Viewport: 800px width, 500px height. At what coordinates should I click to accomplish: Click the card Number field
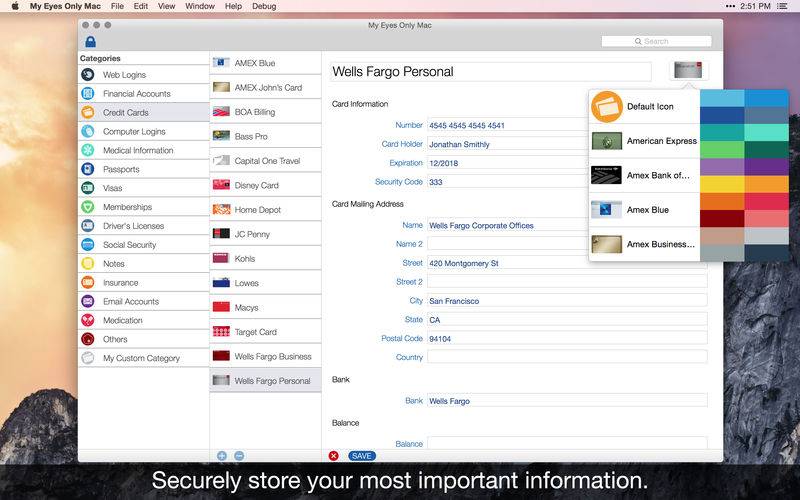[507, 125]
